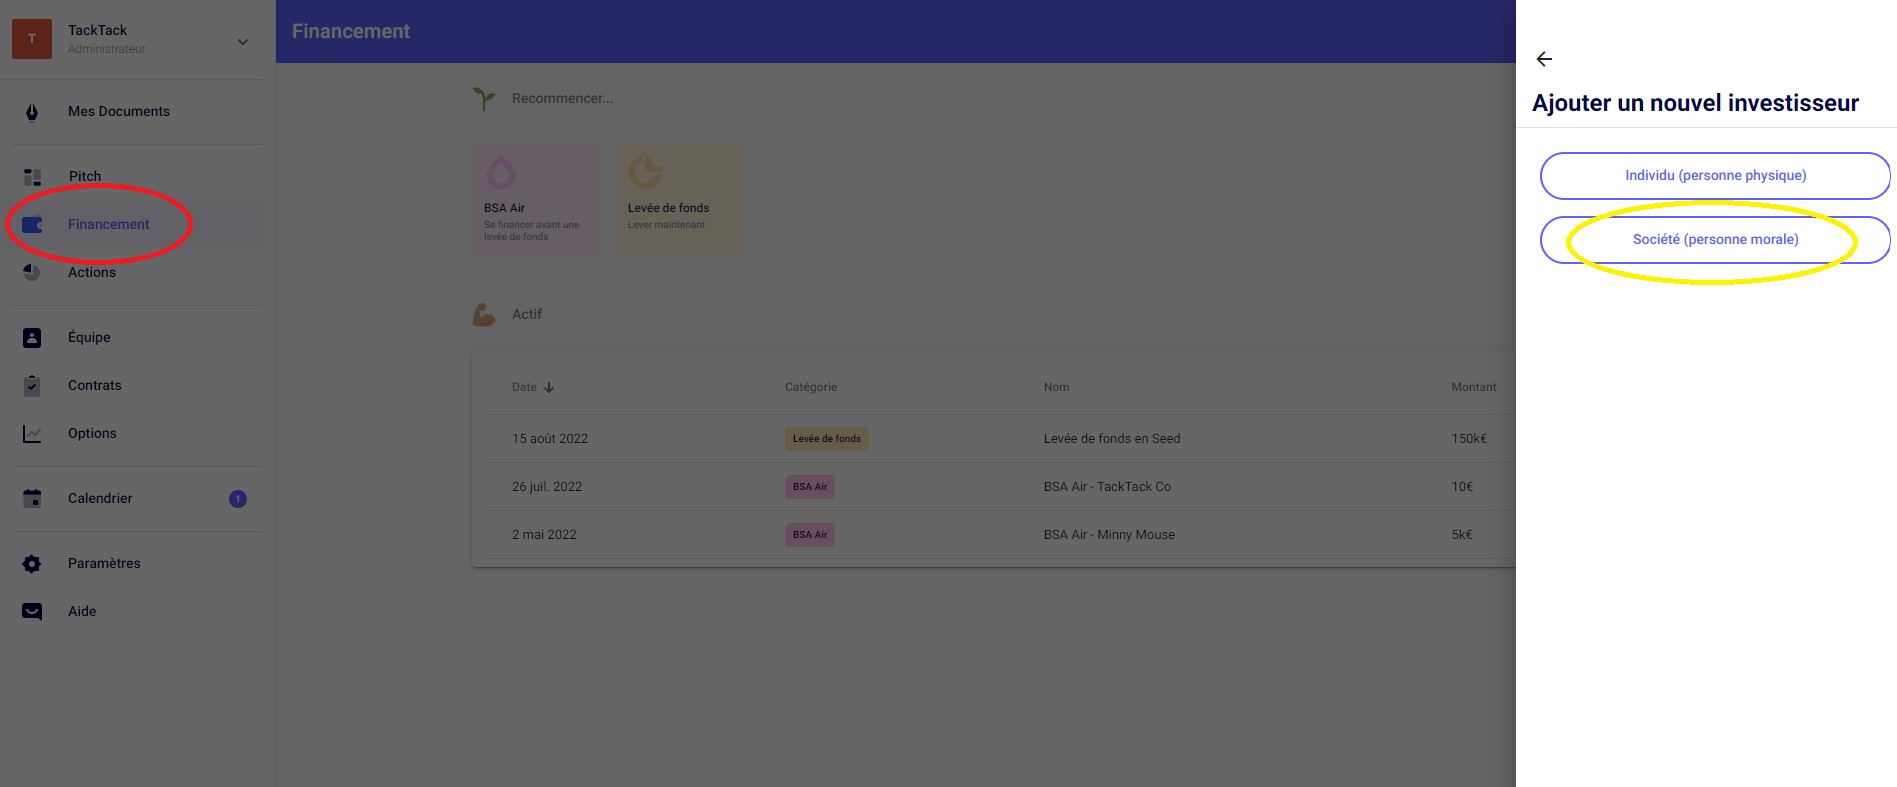Click the Aide envelope icon
The height and width of the screenshot is (787, 1897).
click(32, 612)
